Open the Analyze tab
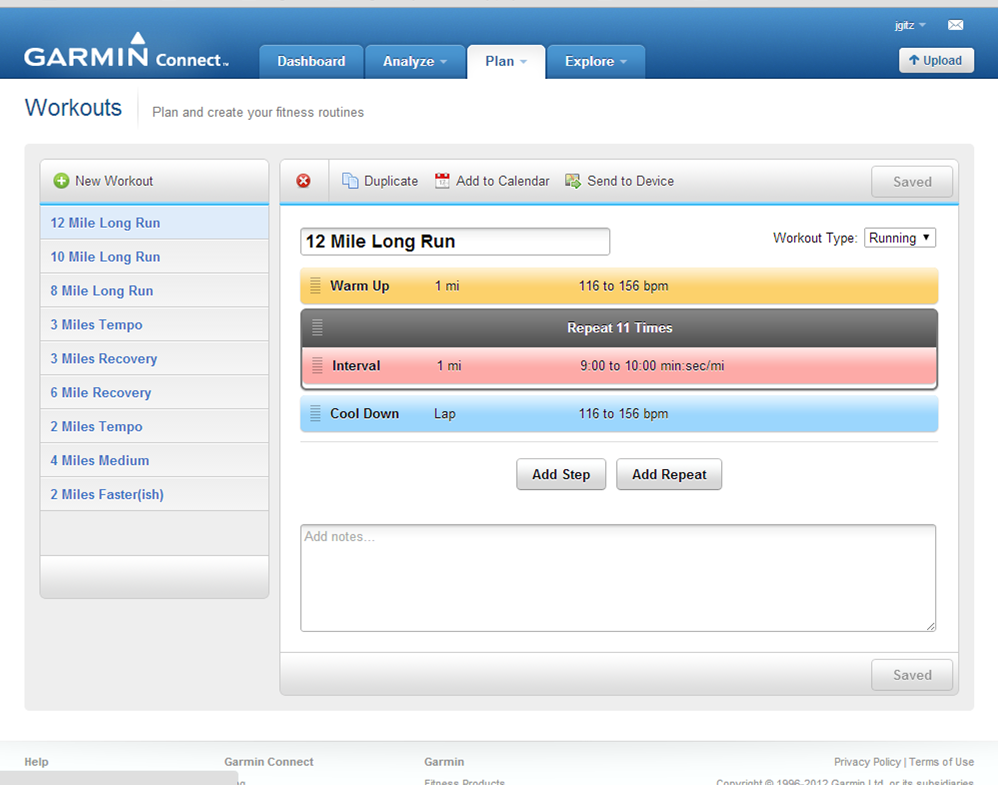Viewport: 998px width, 785px height. pyautogui.click(x=415, y=61)
